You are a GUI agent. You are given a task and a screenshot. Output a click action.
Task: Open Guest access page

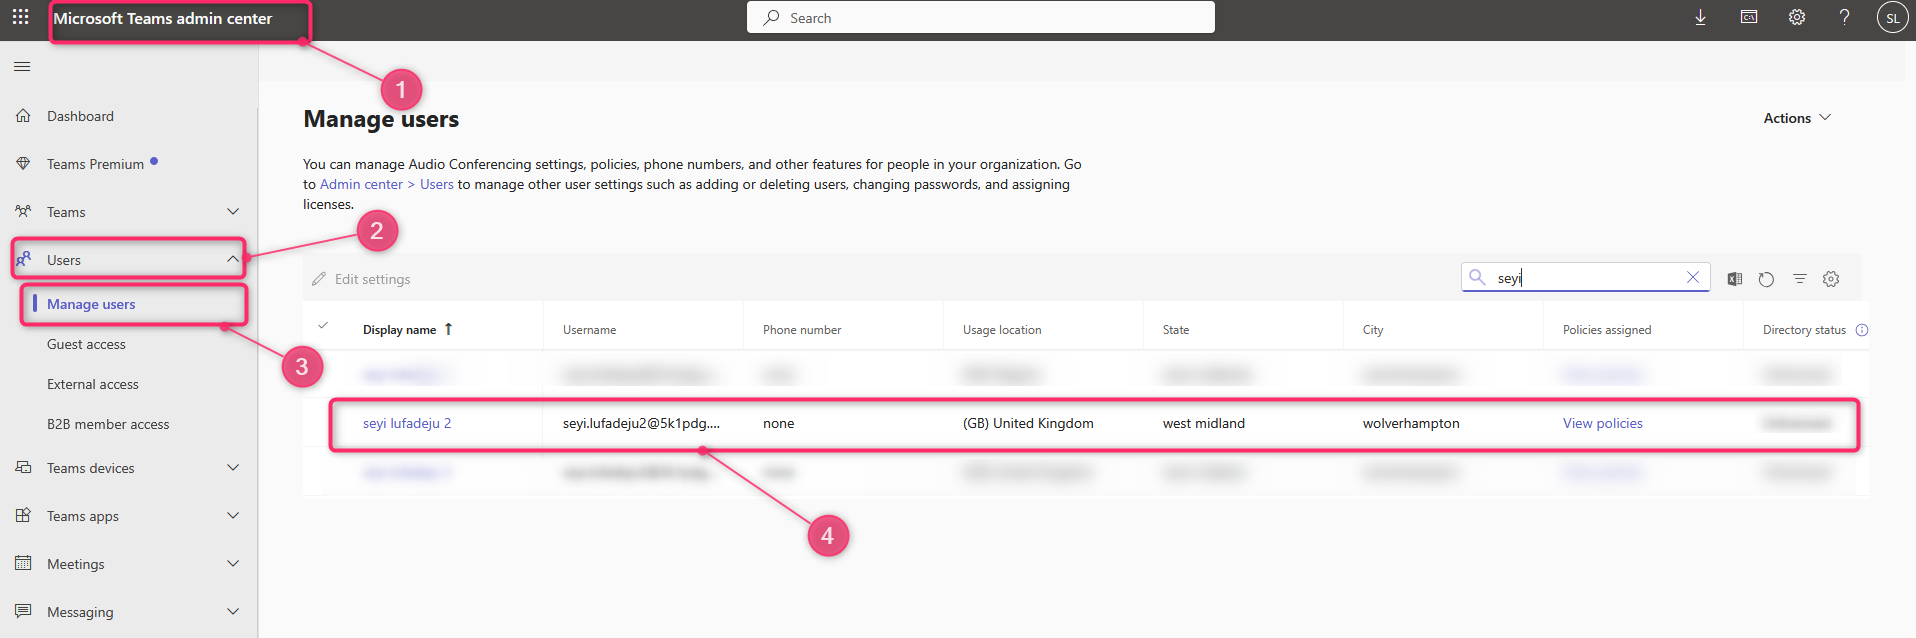[x=86, y=344]
